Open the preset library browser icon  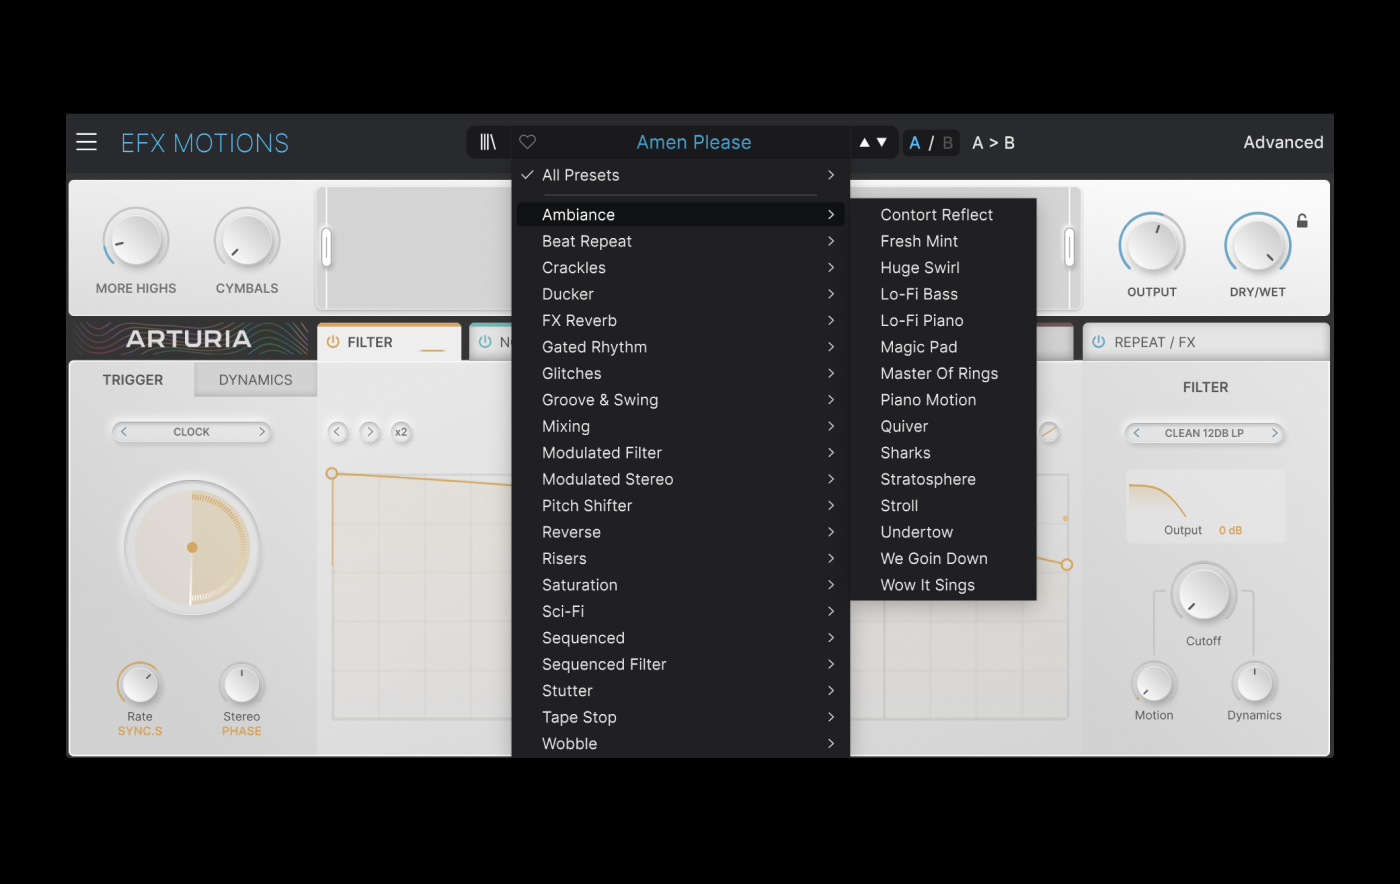pyautogui.click(x=488, y=142)
